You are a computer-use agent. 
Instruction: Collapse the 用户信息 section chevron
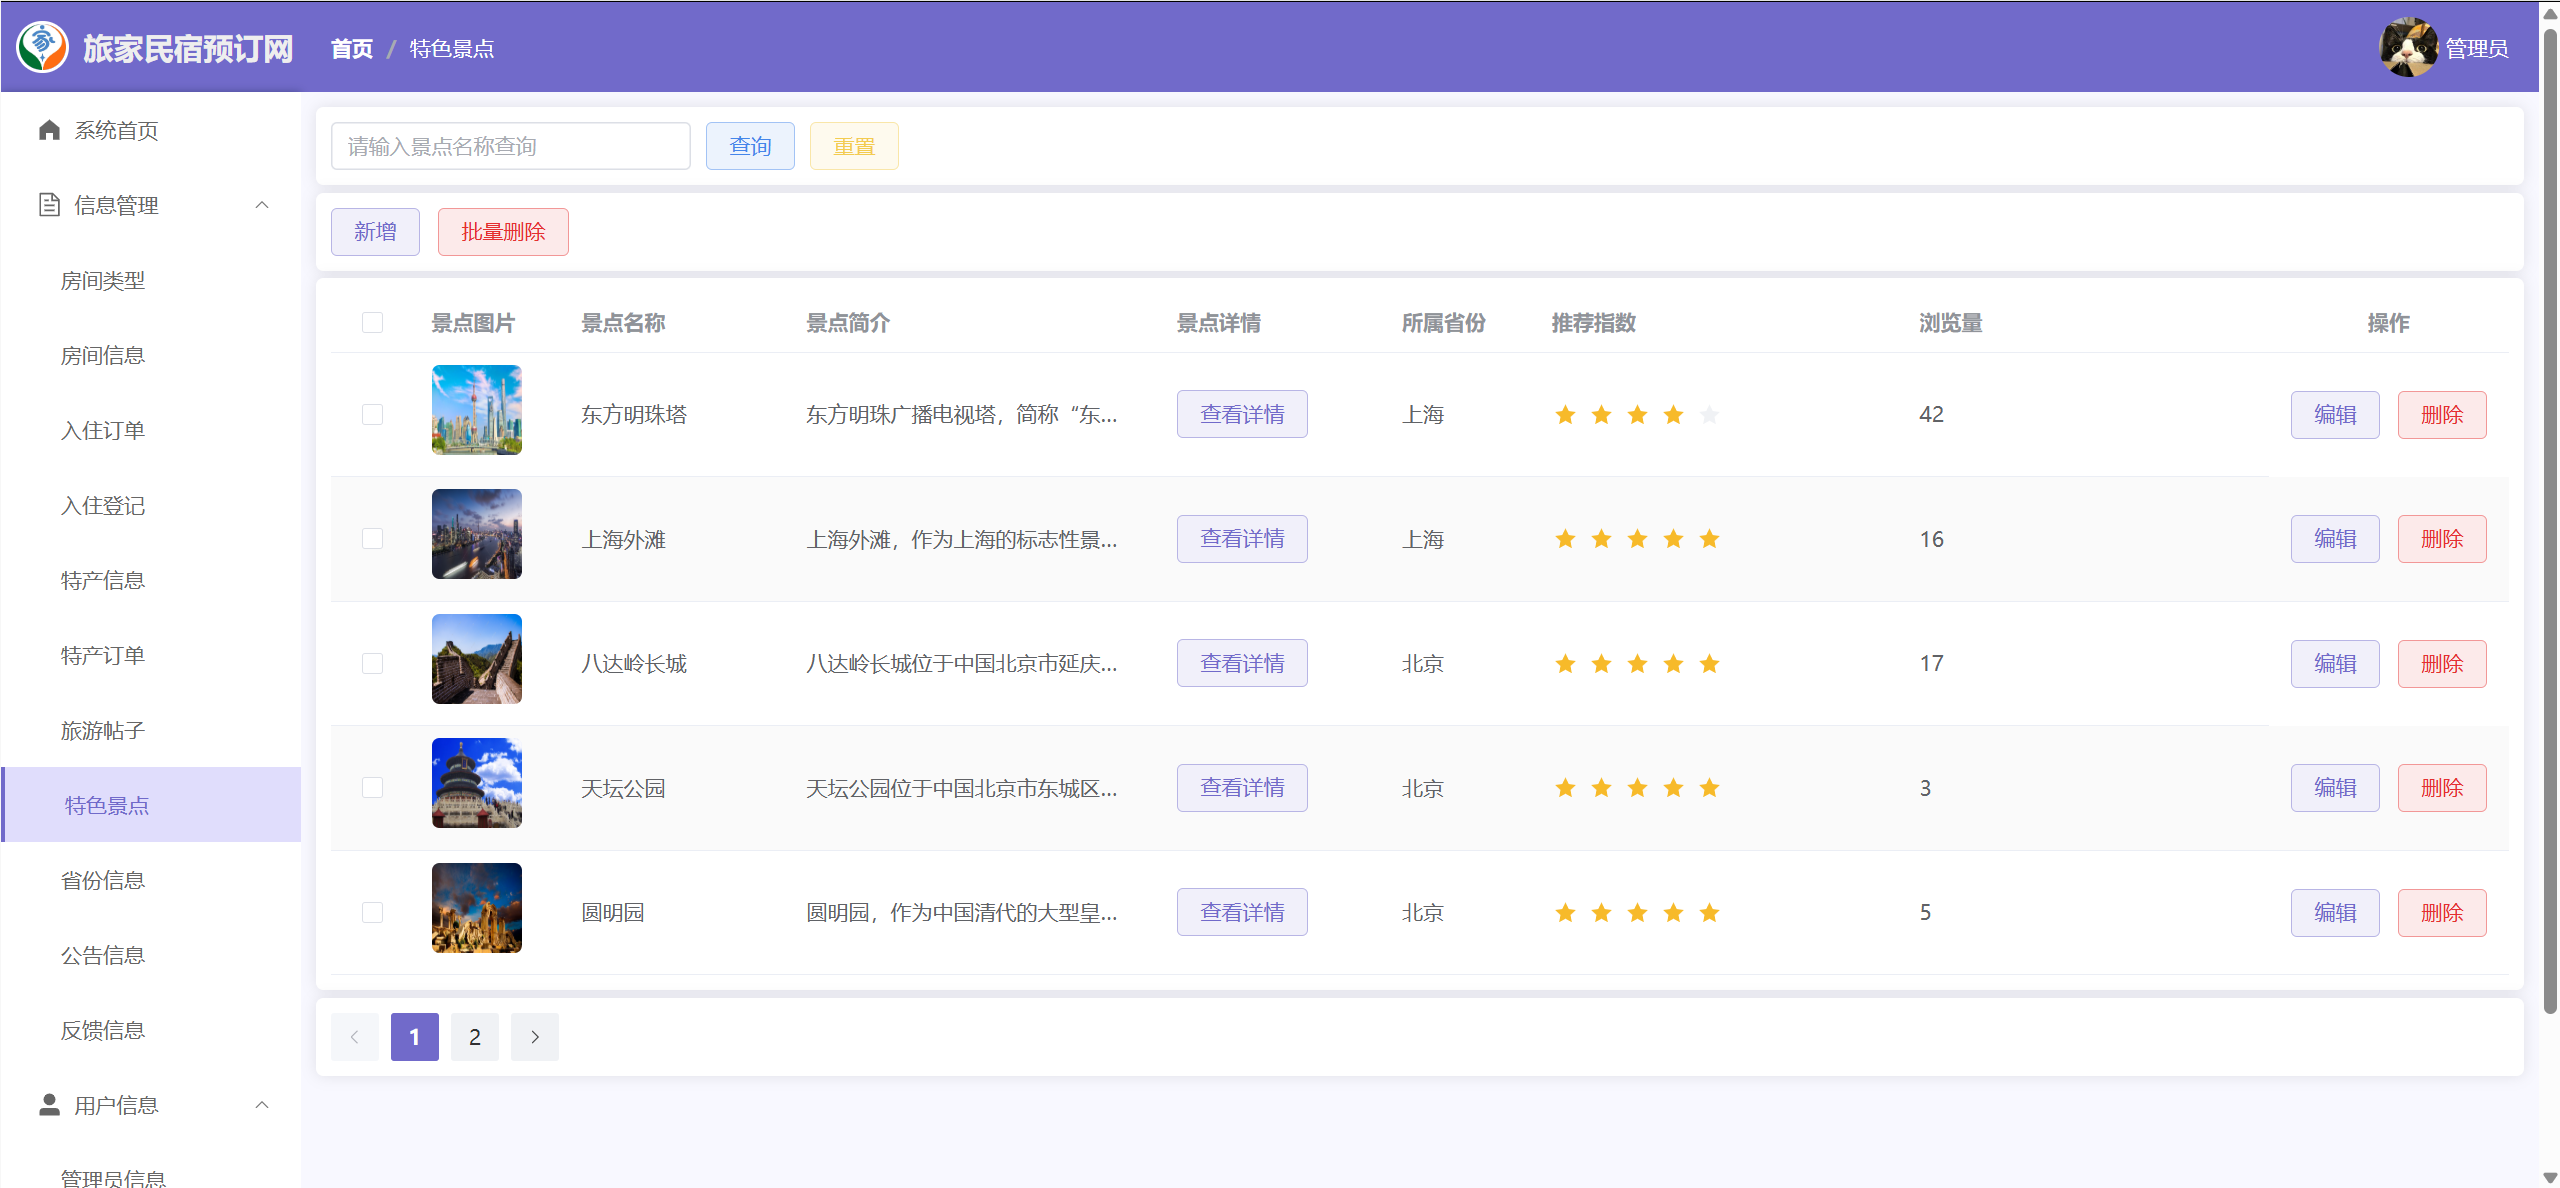point(262,1105)
